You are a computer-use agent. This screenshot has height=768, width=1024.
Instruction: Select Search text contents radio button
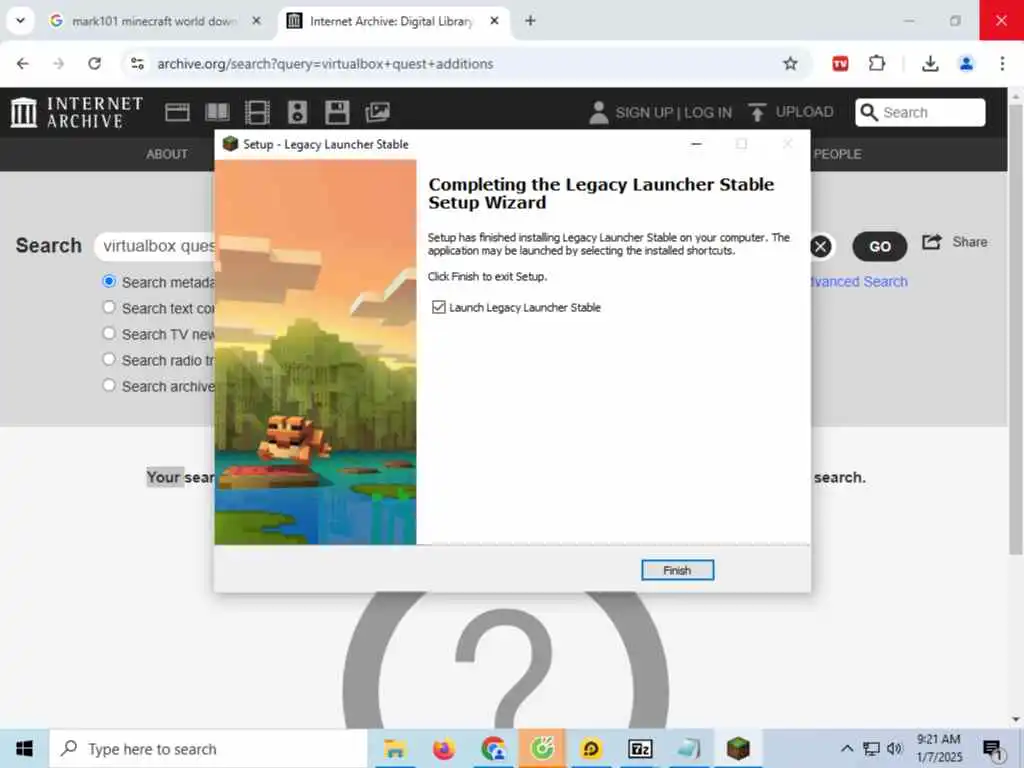coord(109,308)
